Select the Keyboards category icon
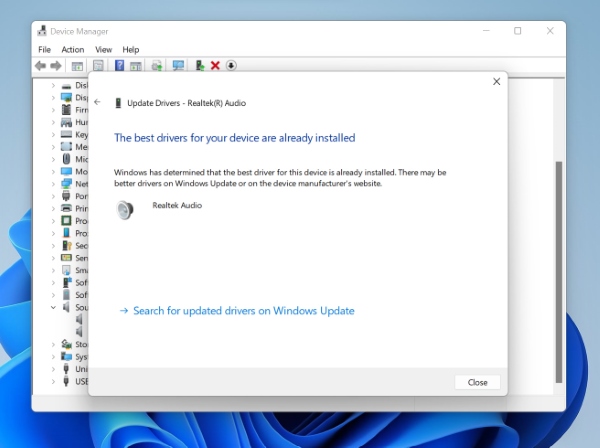Image resolution: width=600 pixels, height=448 pixels. tap(66, 134)
